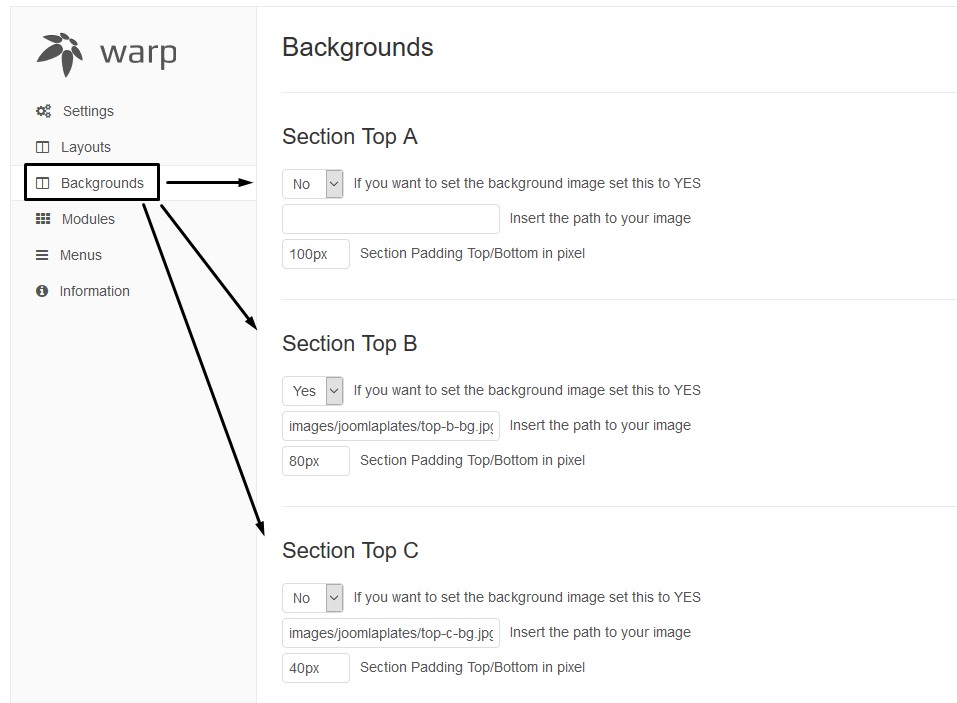Click the top-b-bg.jpg image path field
The width and height of the screenshot is (957, 703).
pos(390,426)
